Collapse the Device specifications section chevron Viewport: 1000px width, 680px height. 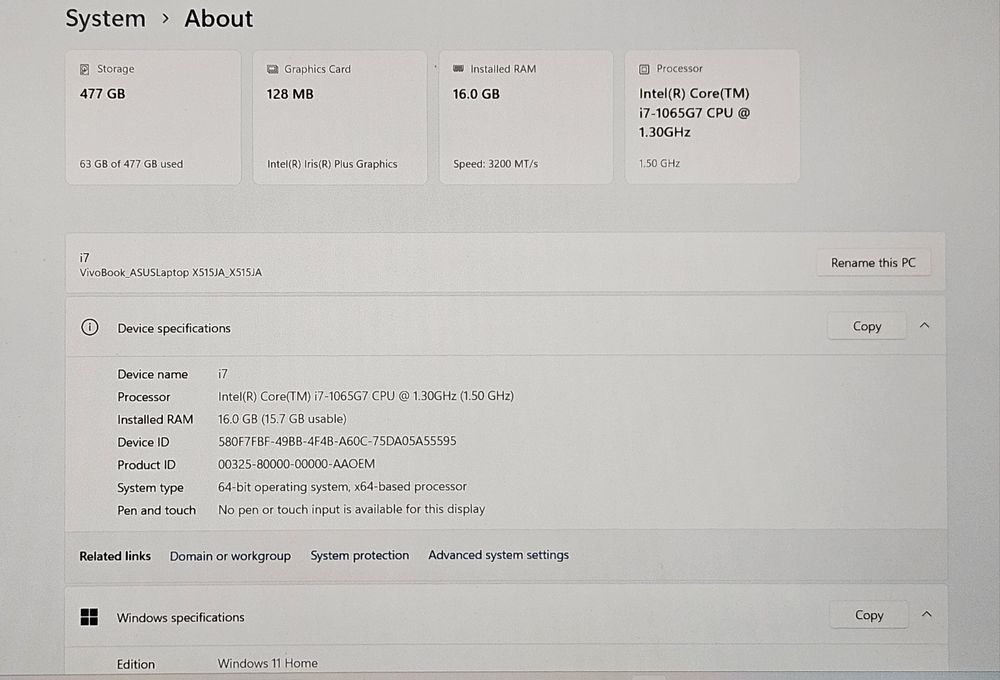pos(925,325)
